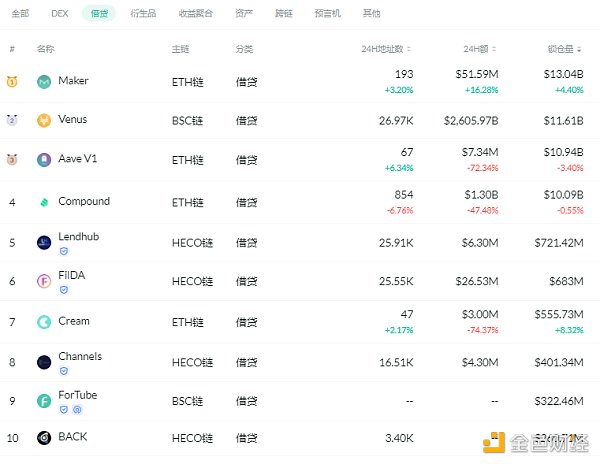600x464 pixels.
Task: Click the gold rank 1 medal icon
Action: point(12,81)
